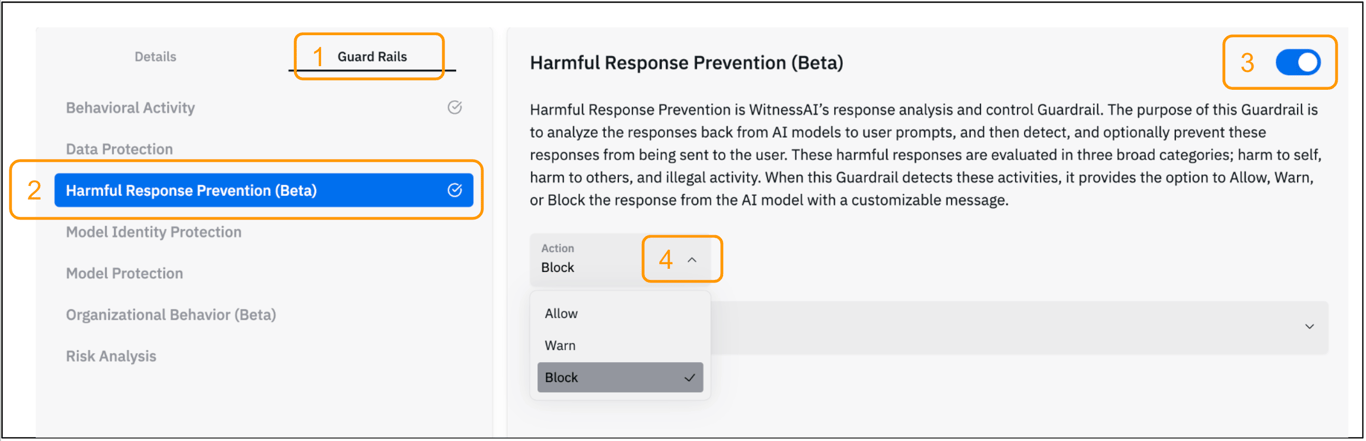Switch to the Guard Rails tab
This screenshot has width=1366, height=441.
[x=372, y=57]
